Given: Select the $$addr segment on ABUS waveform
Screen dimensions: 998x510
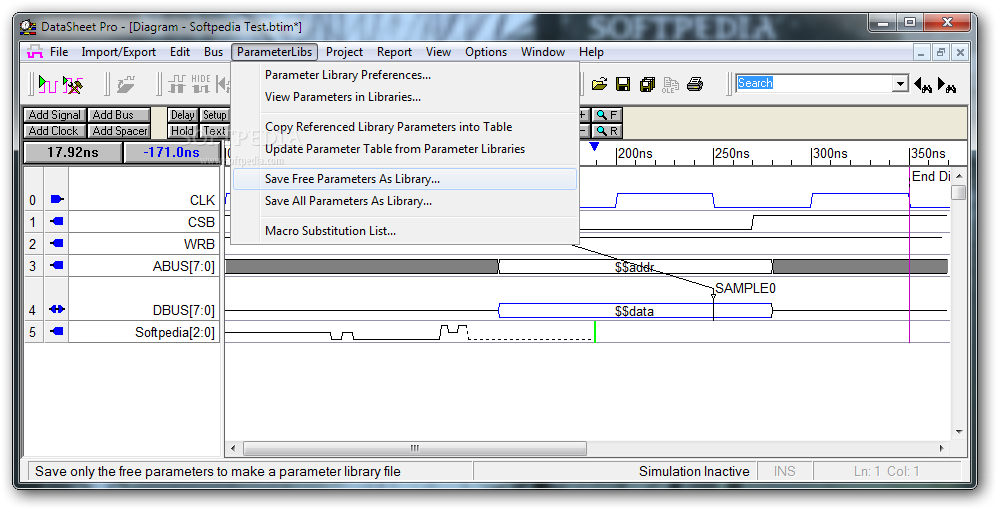Looking at the screenshot, I should [x=635, y=267].
